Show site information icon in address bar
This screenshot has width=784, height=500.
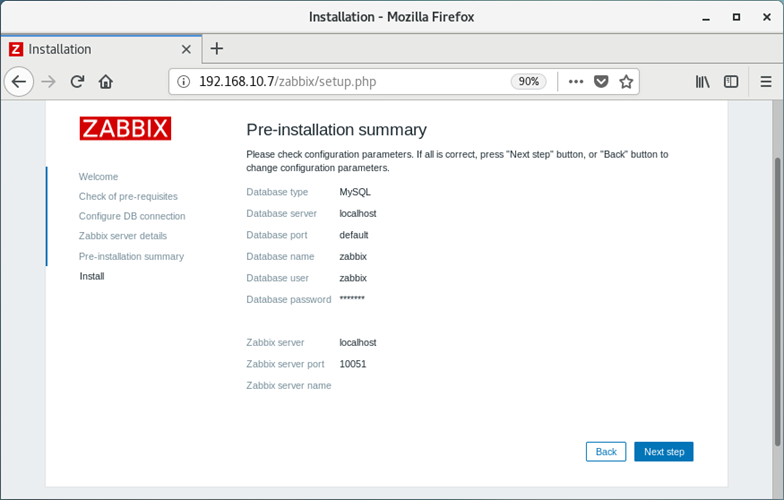point(184,82)
